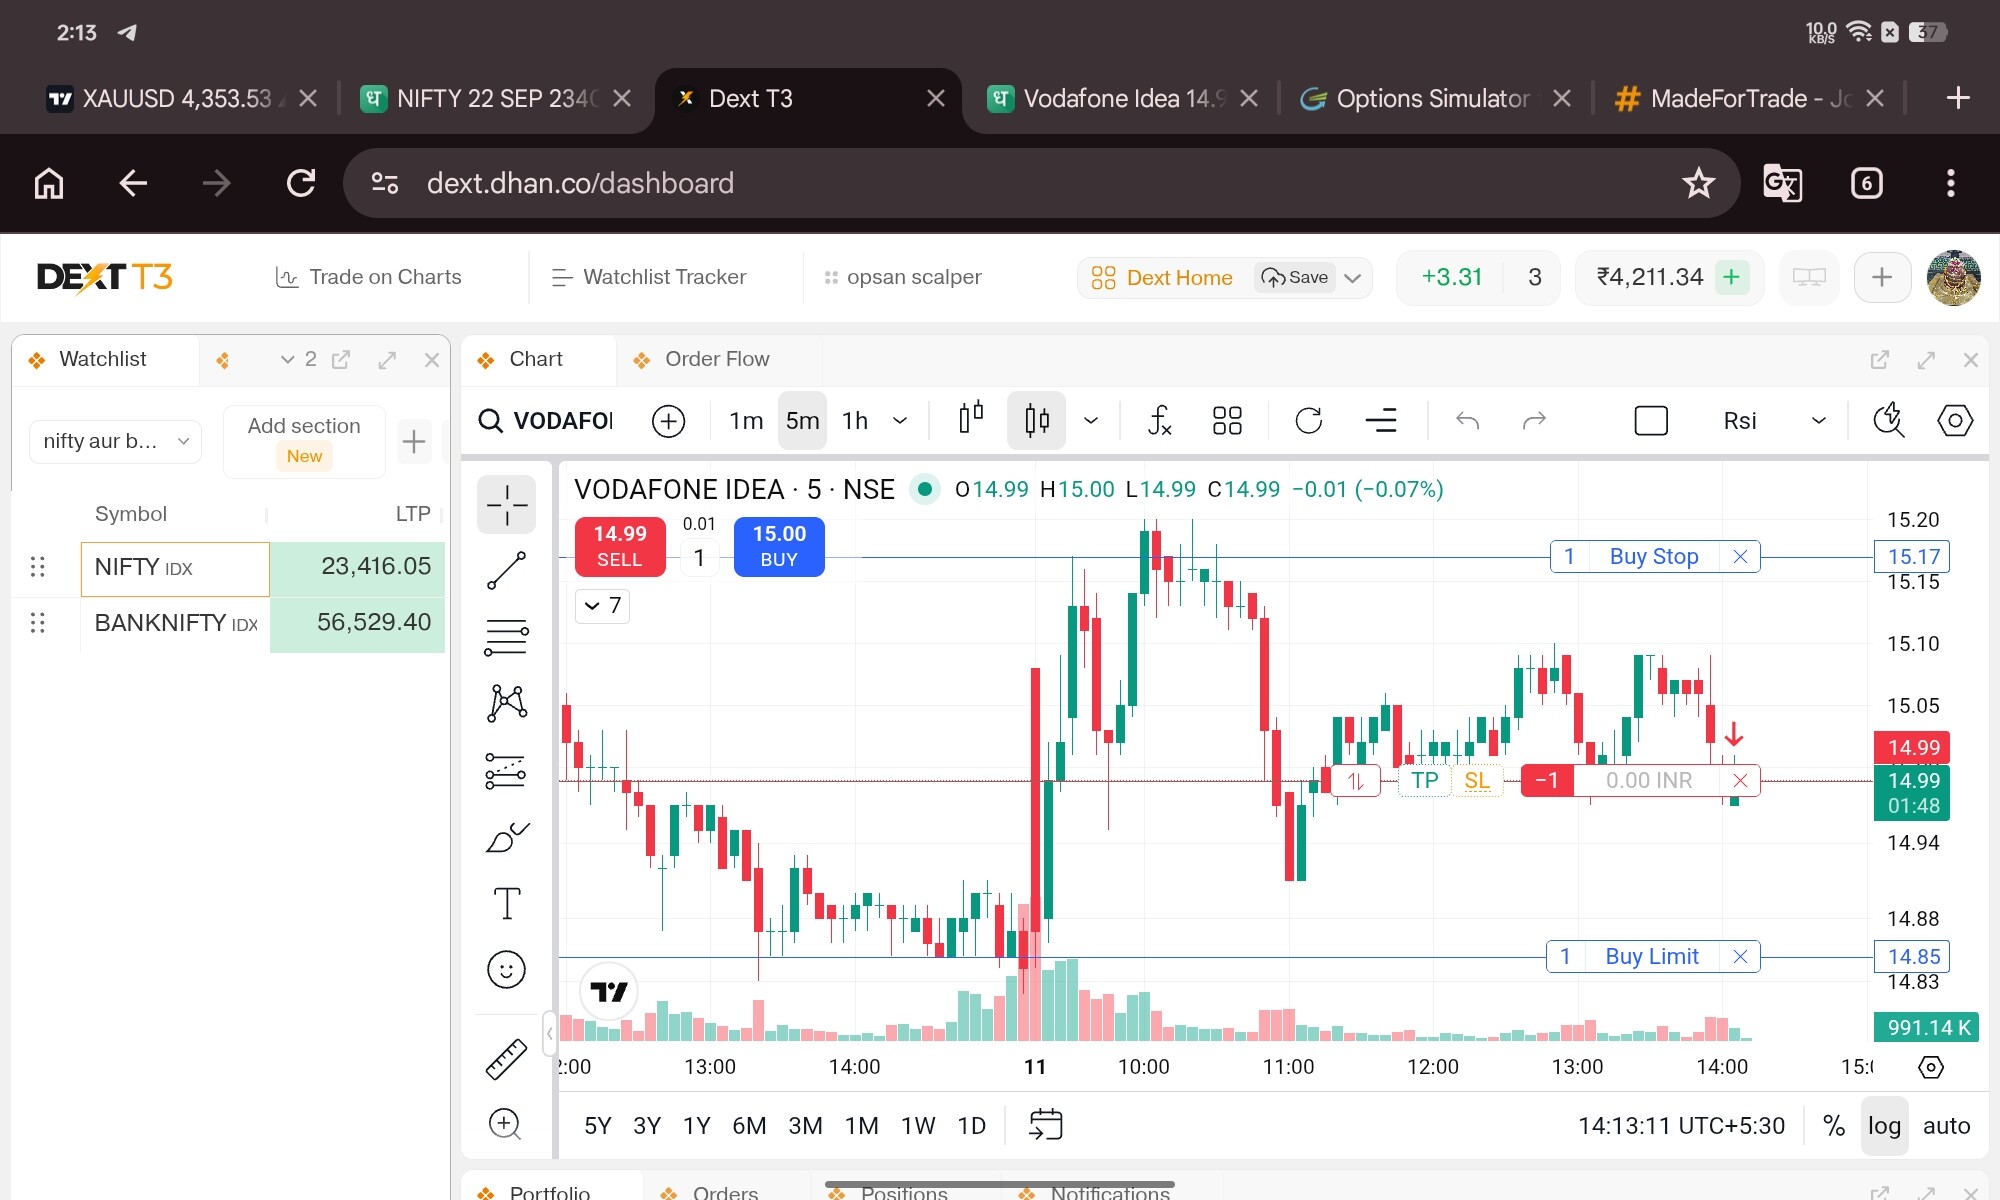Image resolution: width=2000 pixels, height=1200 pixels.
Task: Bookmark page with browser star icon
Action: [x=1698, y=183]
